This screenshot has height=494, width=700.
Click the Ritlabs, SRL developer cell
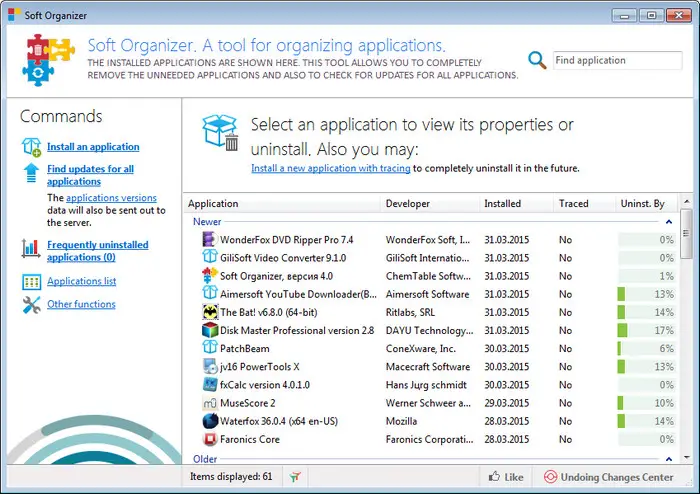(410, 312)
